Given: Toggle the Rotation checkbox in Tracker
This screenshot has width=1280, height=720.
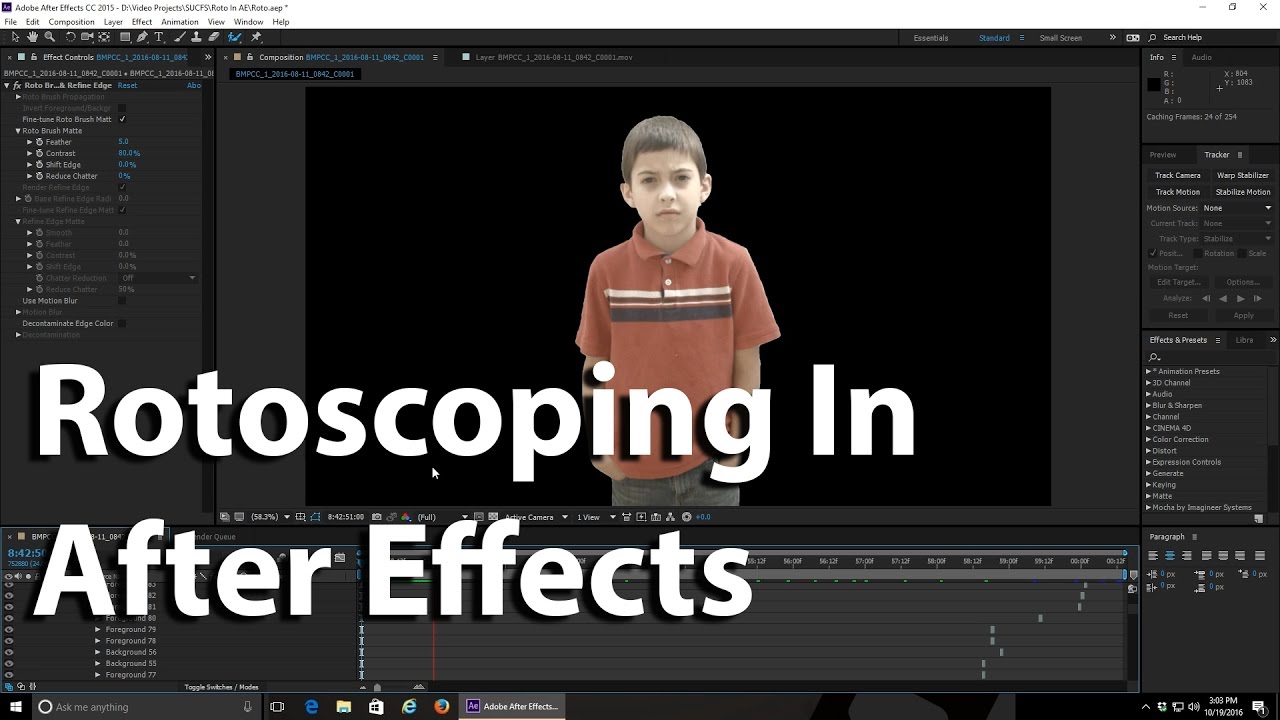Looking at the screenshot, I should point(1198,253).
